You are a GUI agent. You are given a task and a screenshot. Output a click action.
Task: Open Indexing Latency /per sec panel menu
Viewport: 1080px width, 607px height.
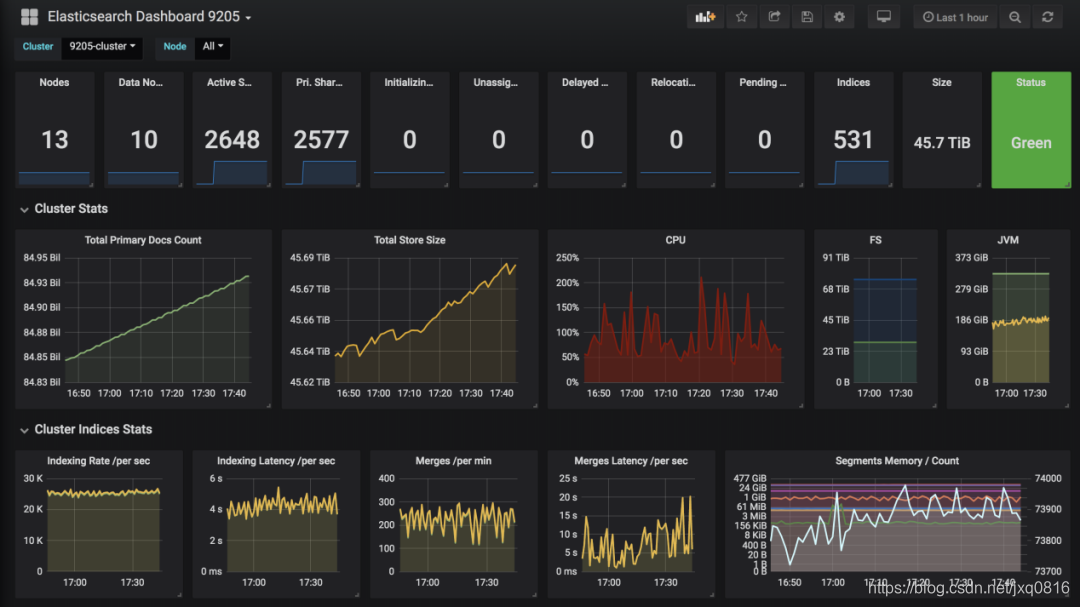[276, 461]
